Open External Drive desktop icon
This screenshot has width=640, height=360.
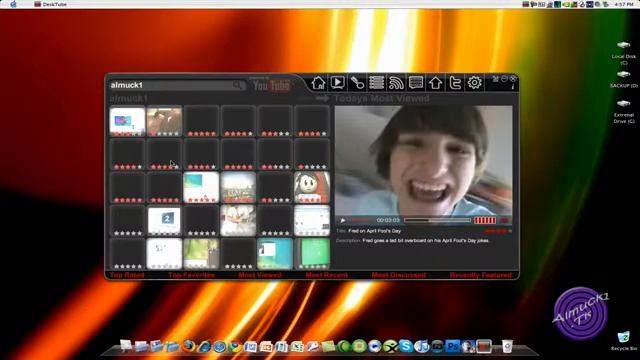tap(624, 112)
